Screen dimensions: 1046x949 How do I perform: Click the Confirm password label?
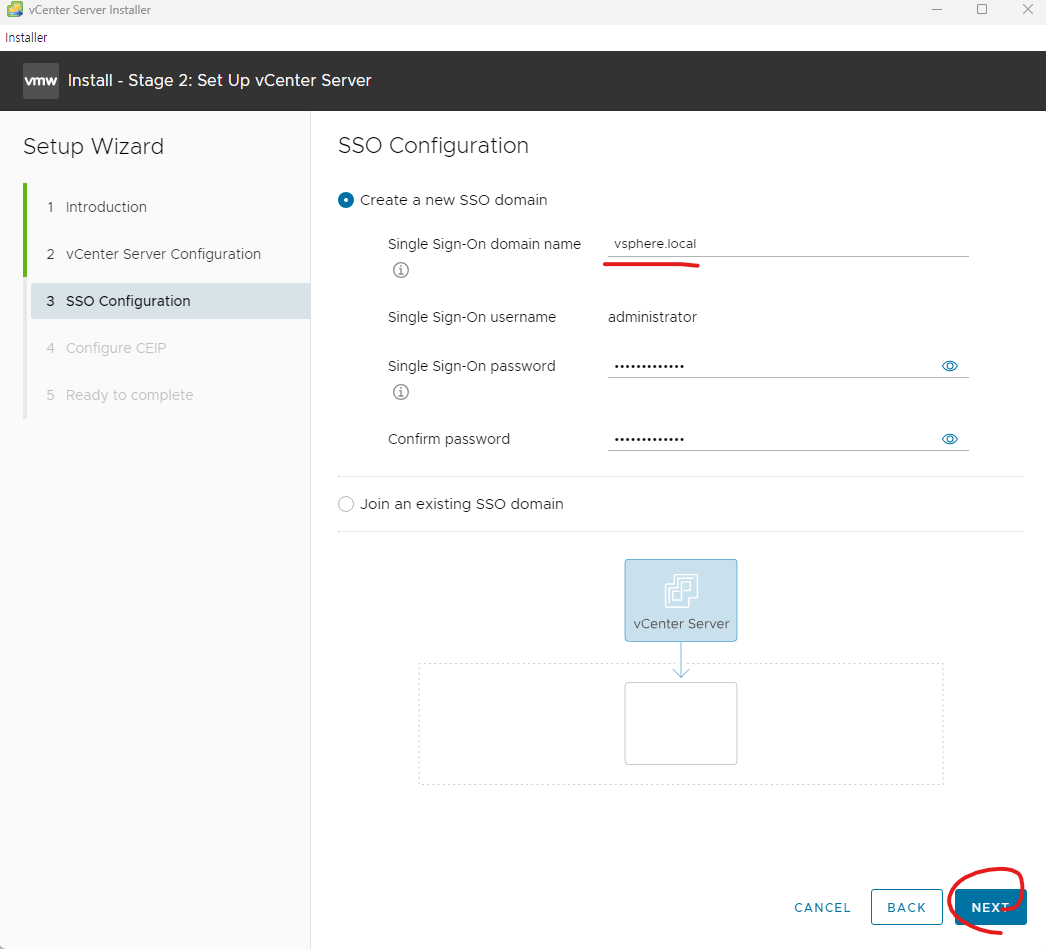(449, 439)
